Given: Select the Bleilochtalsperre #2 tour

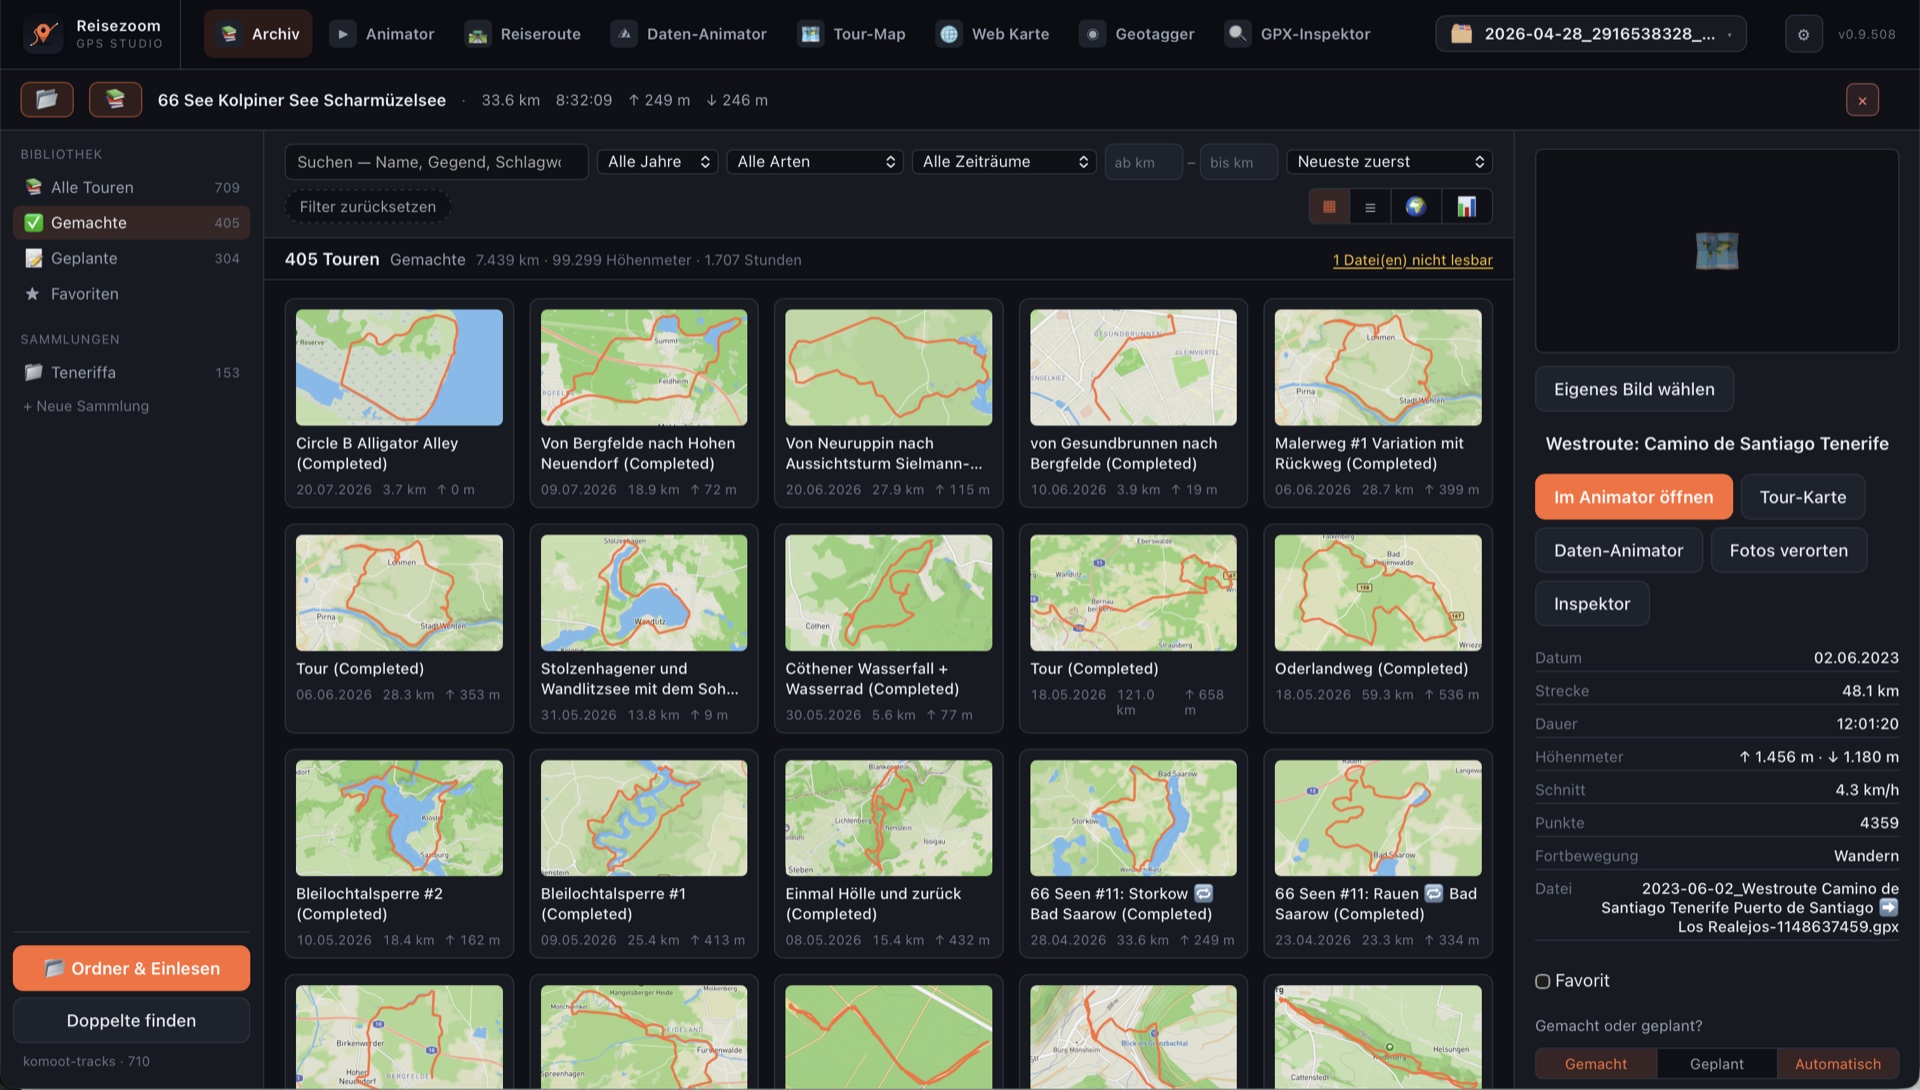Looking at the screenshot, I should tap(399, 854).
